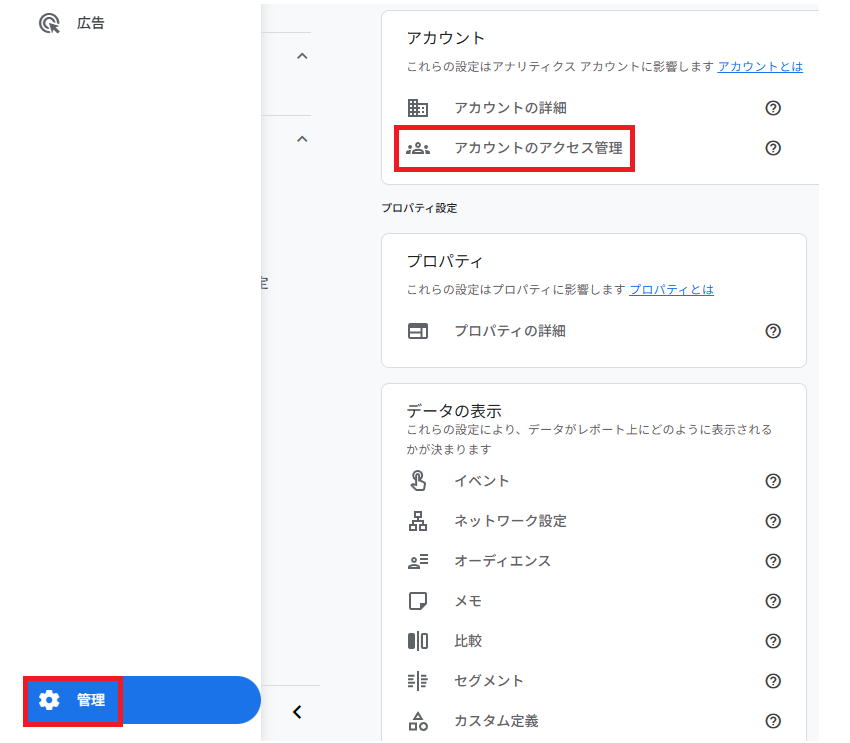Click the ネットワーク設定 hierarchy icon

tap(417, 521)
